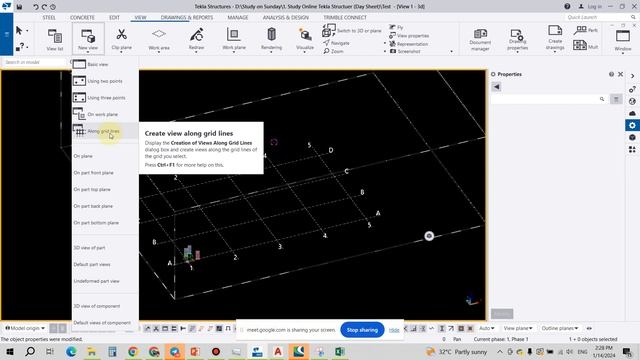Choose On work plane view option

click(105, 114)
